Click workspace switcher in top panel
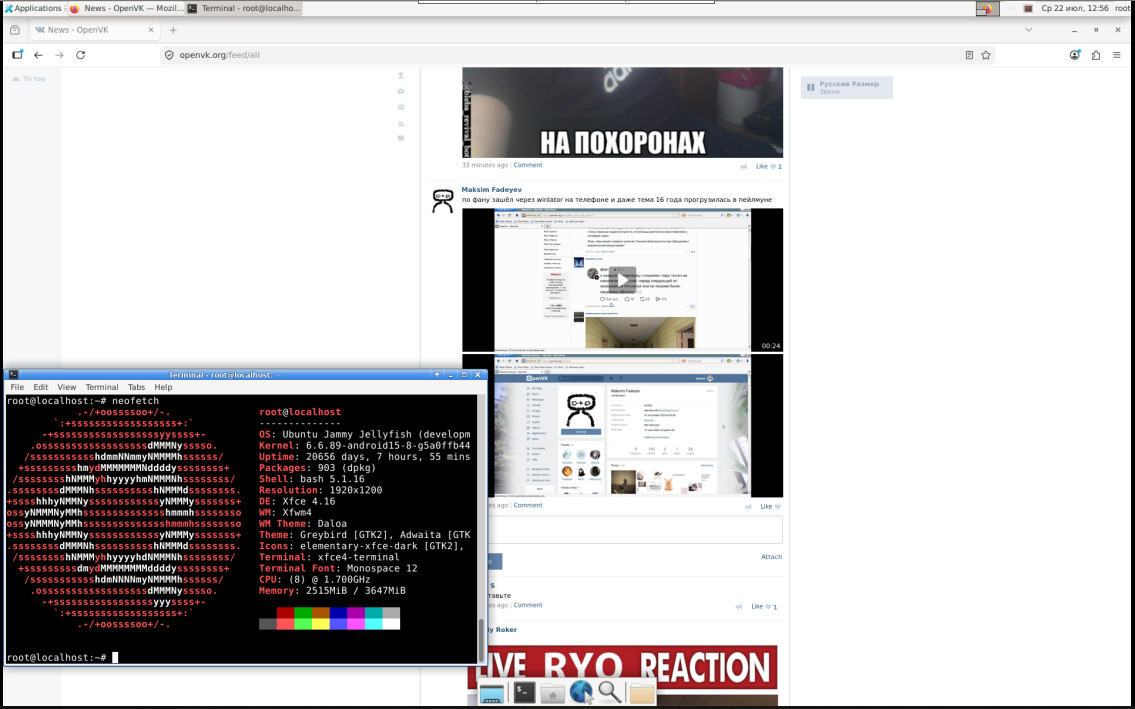Image resolution: width=1135 pixels, height=709 pixels. tap(987, 9)
